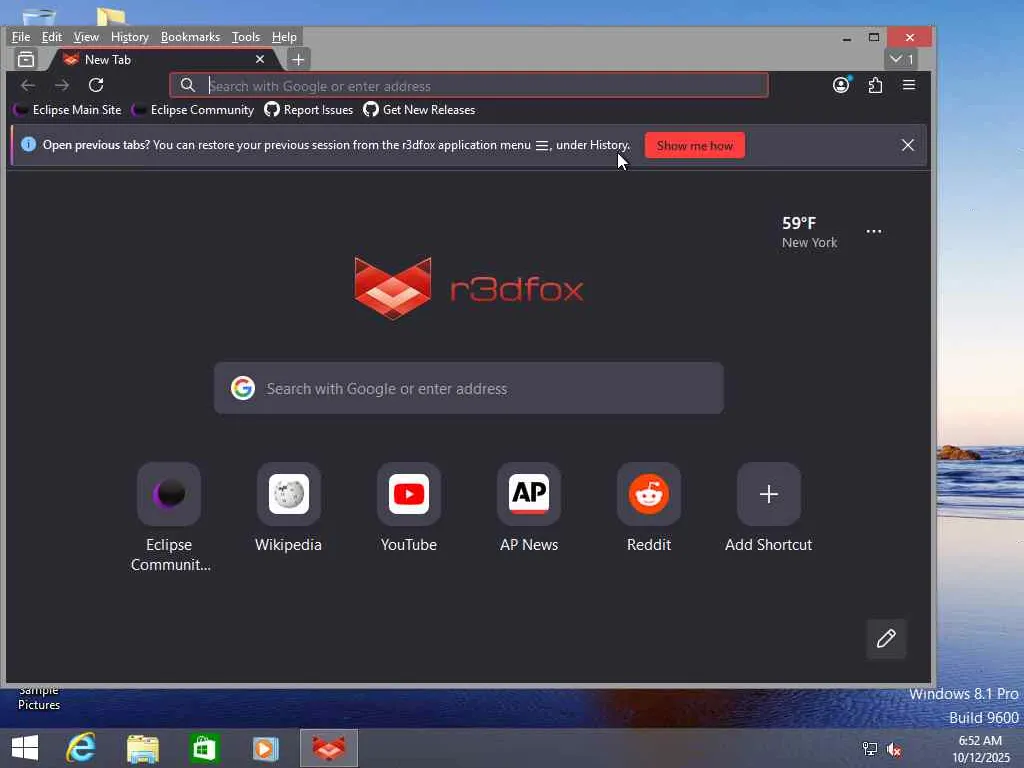This screenshot has width=1024, height=768.
Task: Open the Report Issues GitHub bookmark
Action: (x=308, y=110)
